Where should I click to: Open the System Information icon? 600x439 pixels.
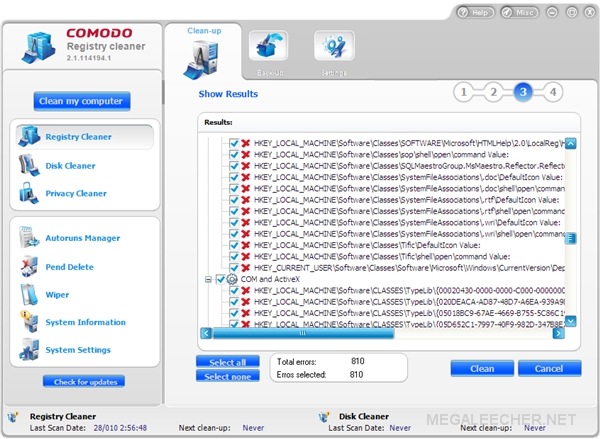tap(29, 321)
